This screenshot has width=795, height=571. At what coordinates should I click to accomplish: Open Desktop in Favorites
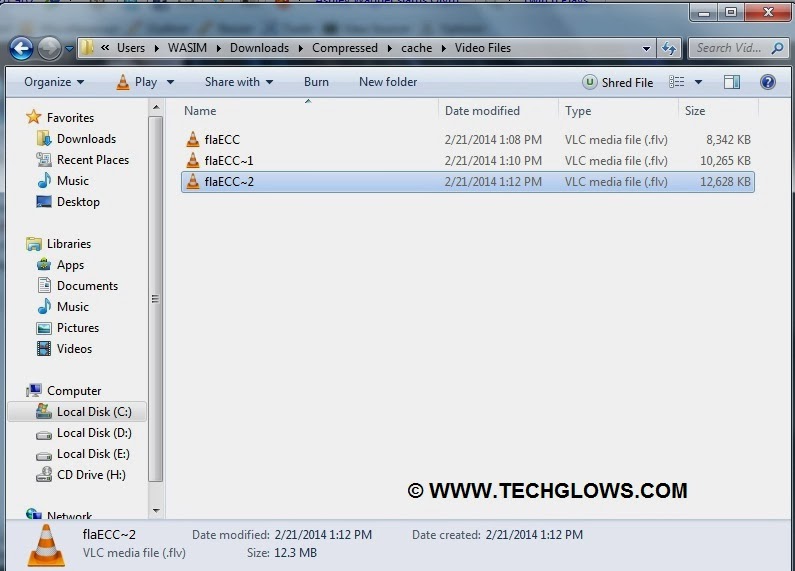[x=78, y=202]
